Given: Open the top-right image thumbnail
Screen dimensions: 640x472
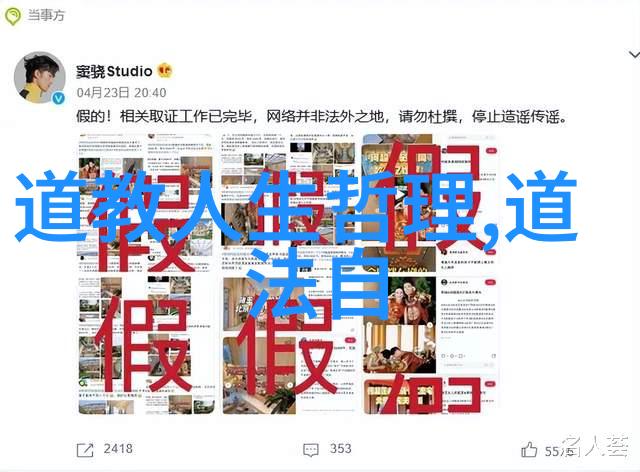Looking at the screenshot, I should pyautogui.click(x=430, y=203).
